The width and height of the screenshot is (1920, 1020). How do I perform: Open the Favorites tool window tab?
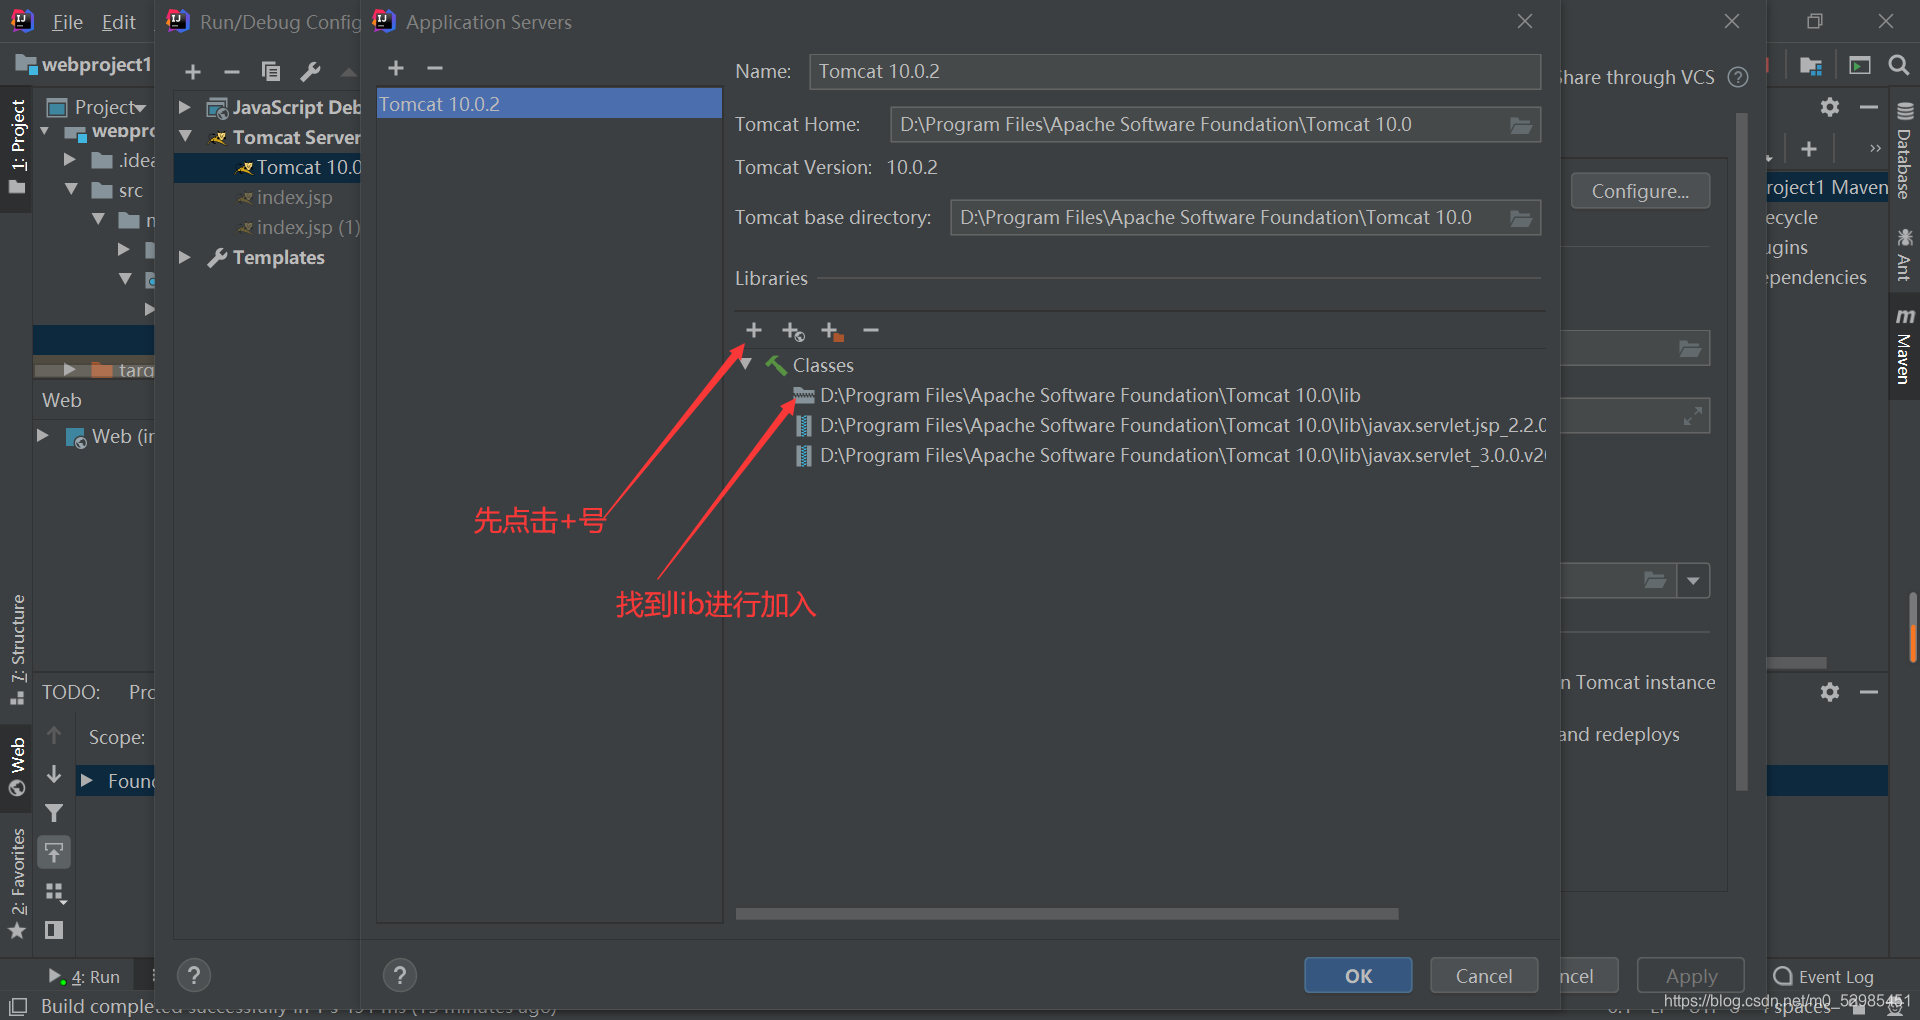point(17,884)
